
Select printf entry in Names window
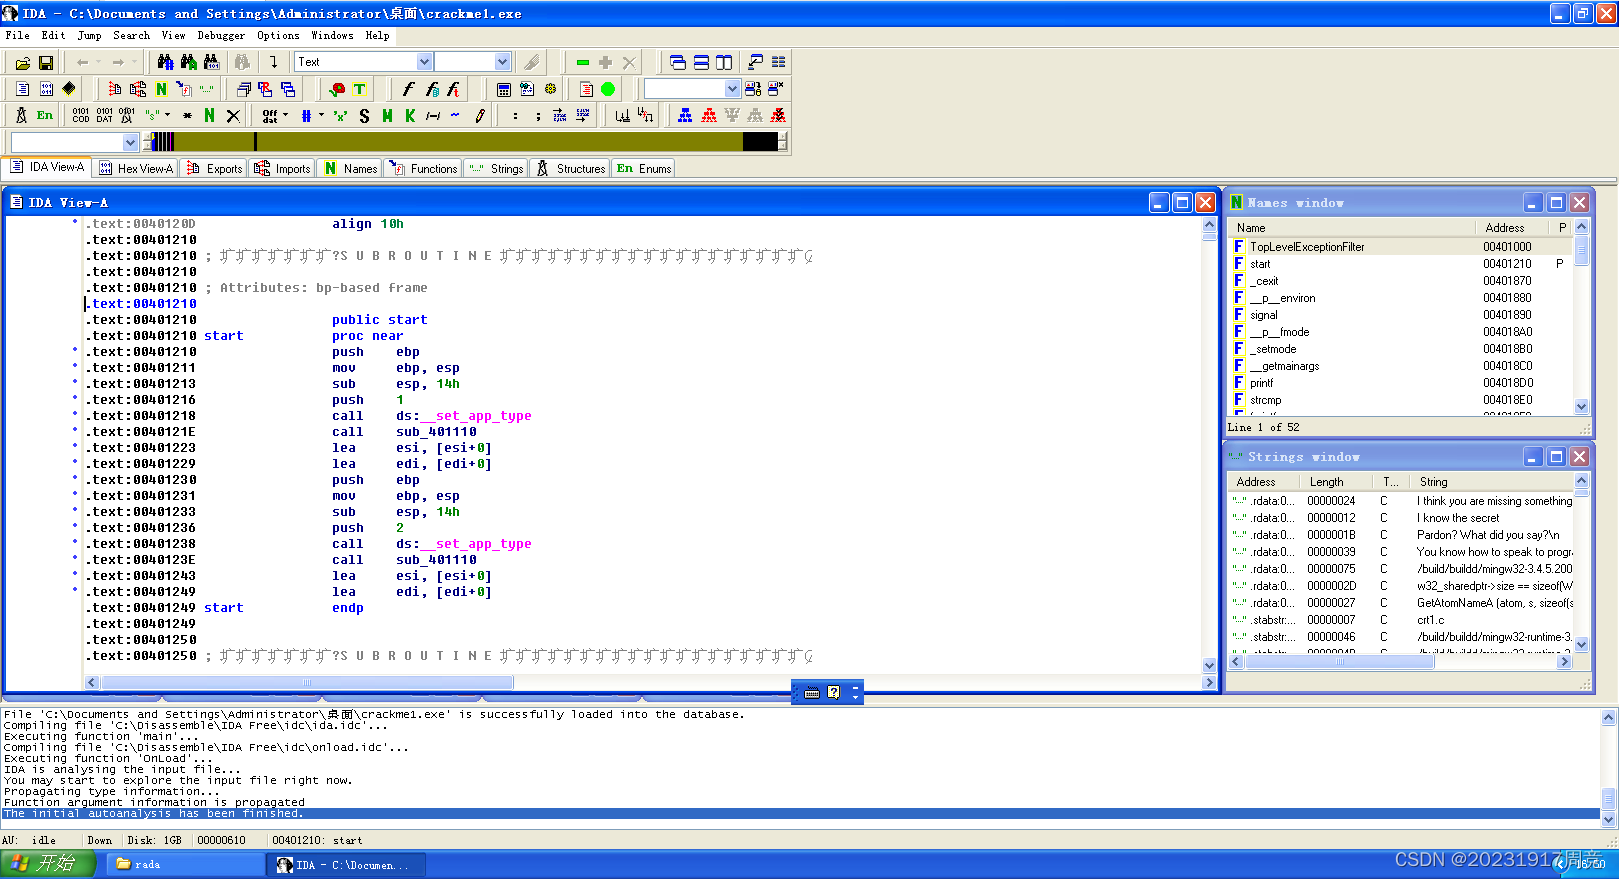pyautogui.click(x=1261, y=383)
